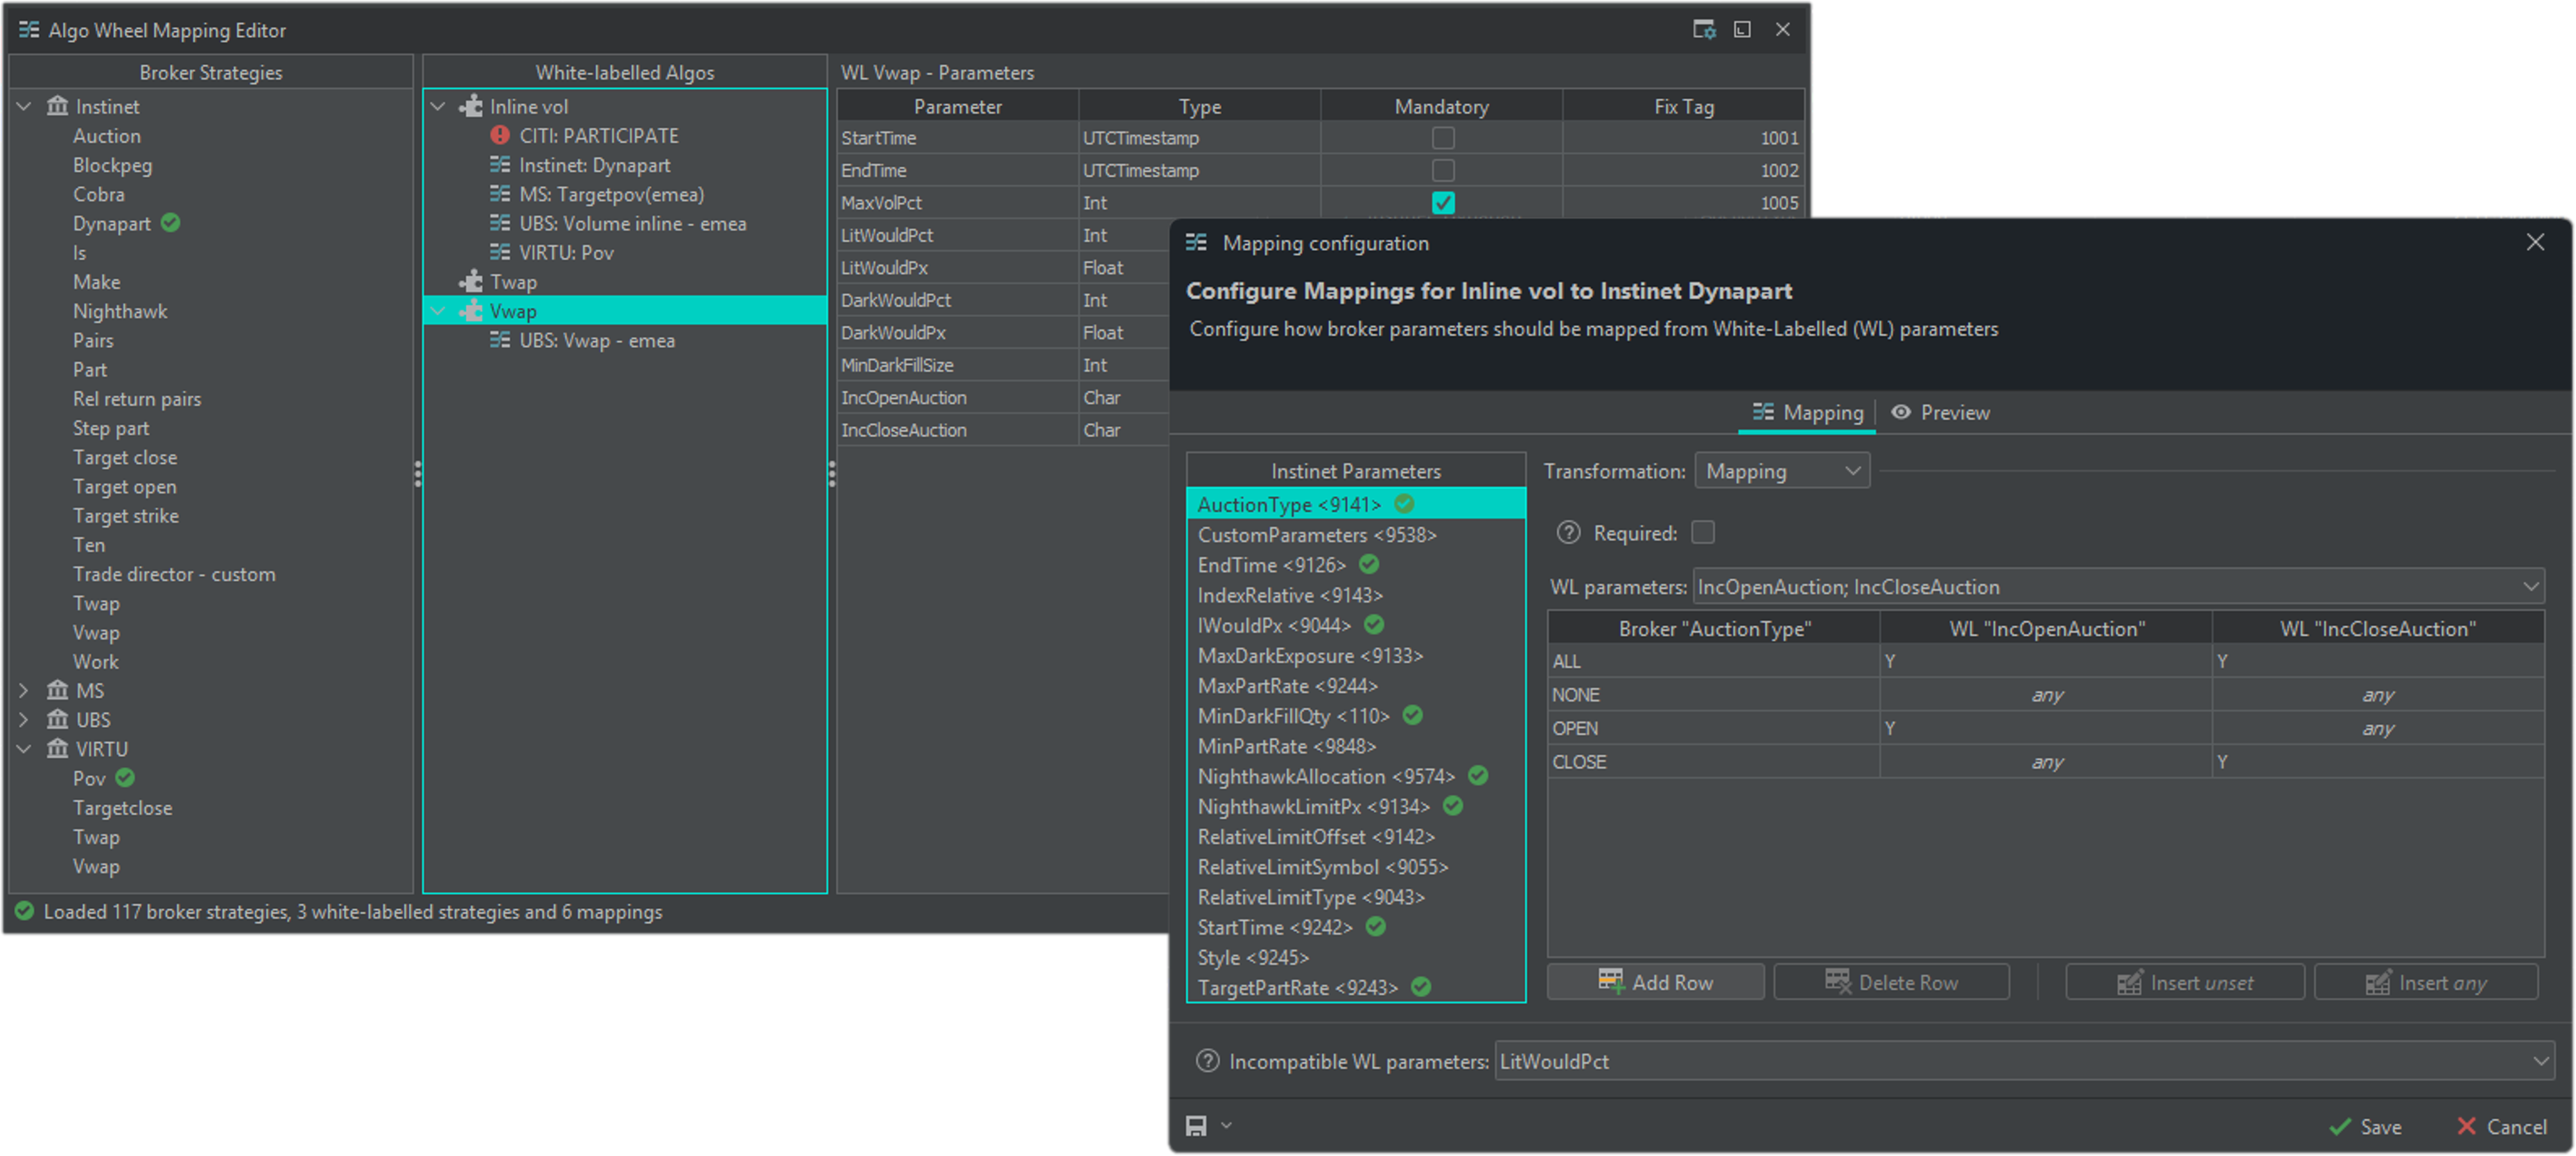
Task: Click the red error icon beside CITI: PARTICIPATE
Action: (x=500, y=135)
